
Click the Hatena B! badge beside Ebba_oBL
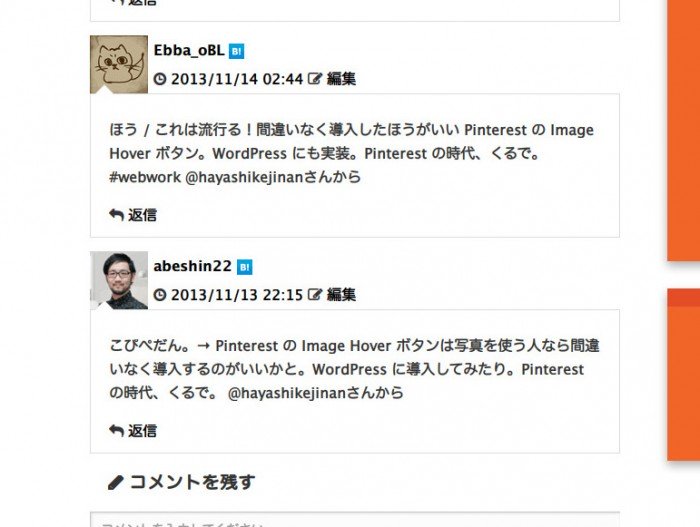click(x=236, y=51)
